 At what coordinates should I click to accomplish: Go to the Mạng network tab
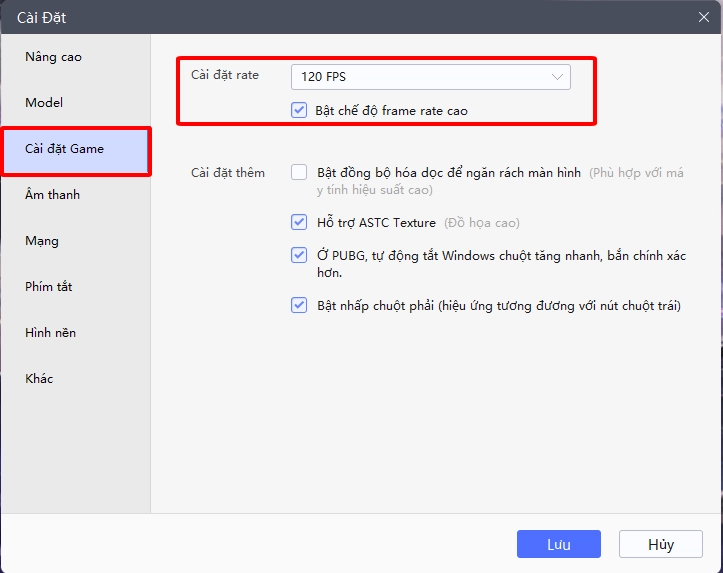click(x=42, y=241)
